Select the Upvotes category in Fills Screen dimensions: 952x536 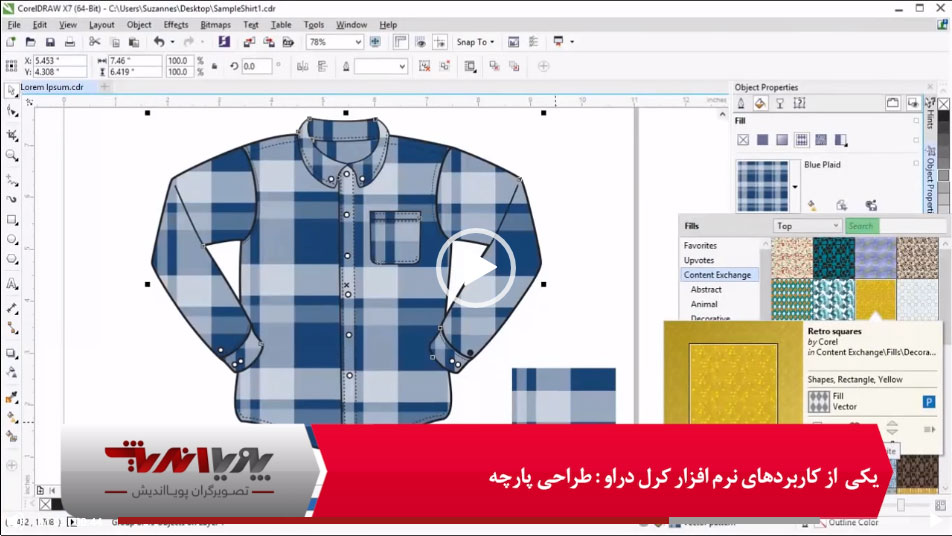click(x=699, y=260)
